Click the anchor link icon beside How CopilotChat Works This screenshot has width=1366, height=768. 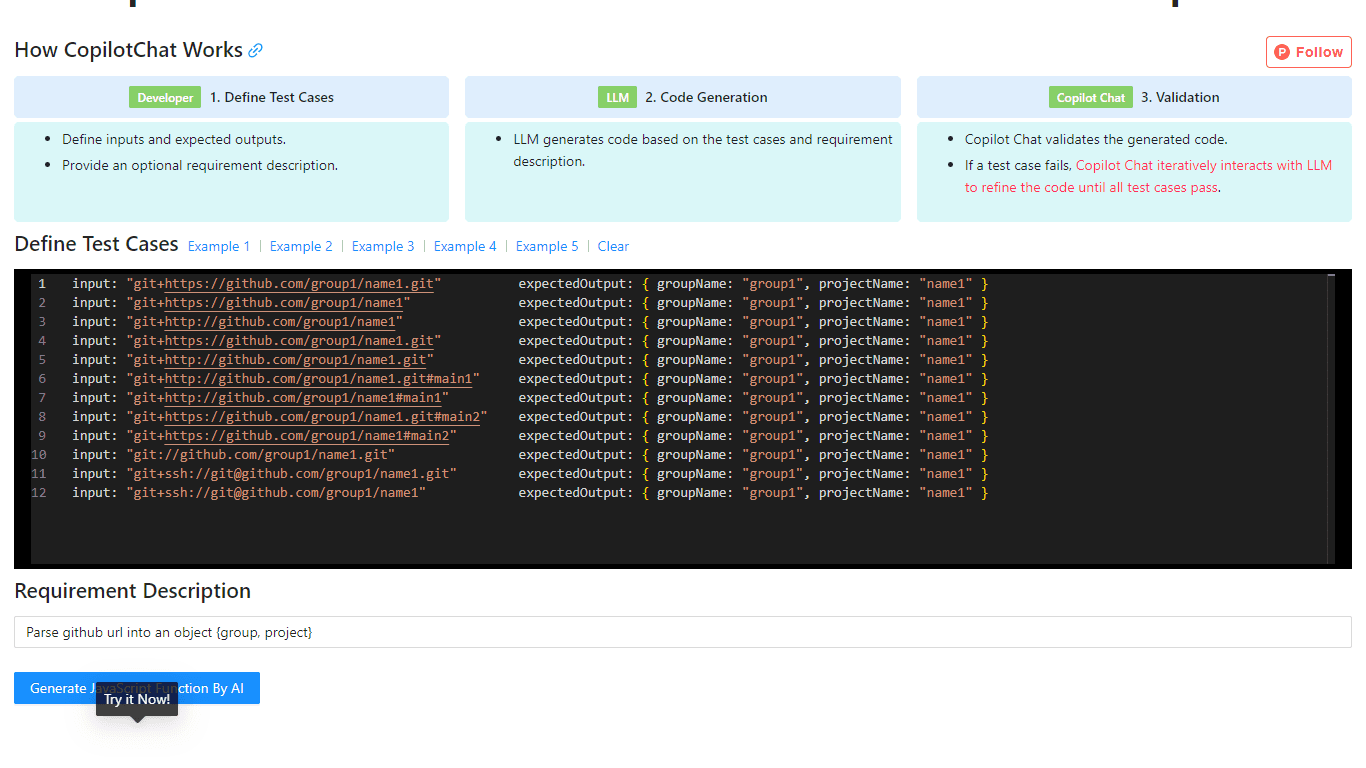[x=256, y=50]
